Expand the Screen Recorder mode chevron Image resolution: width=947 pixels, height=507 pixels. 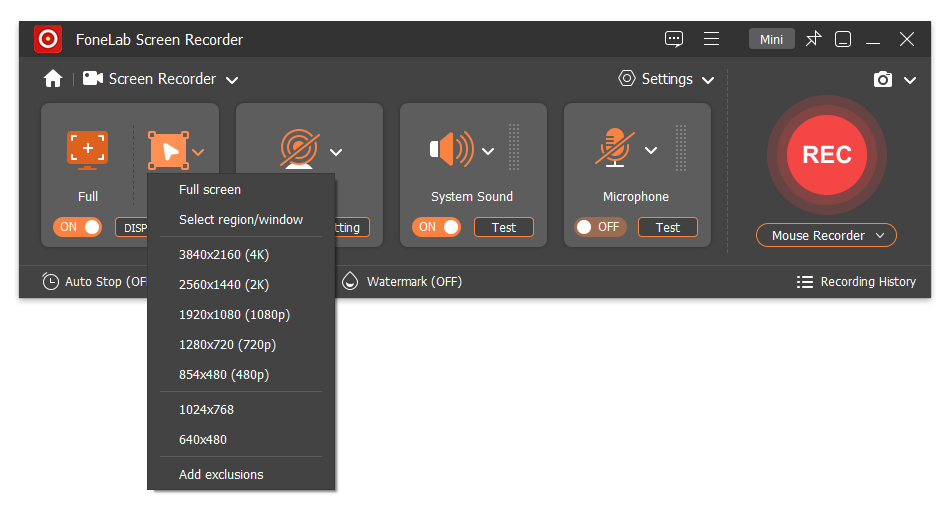232,80
